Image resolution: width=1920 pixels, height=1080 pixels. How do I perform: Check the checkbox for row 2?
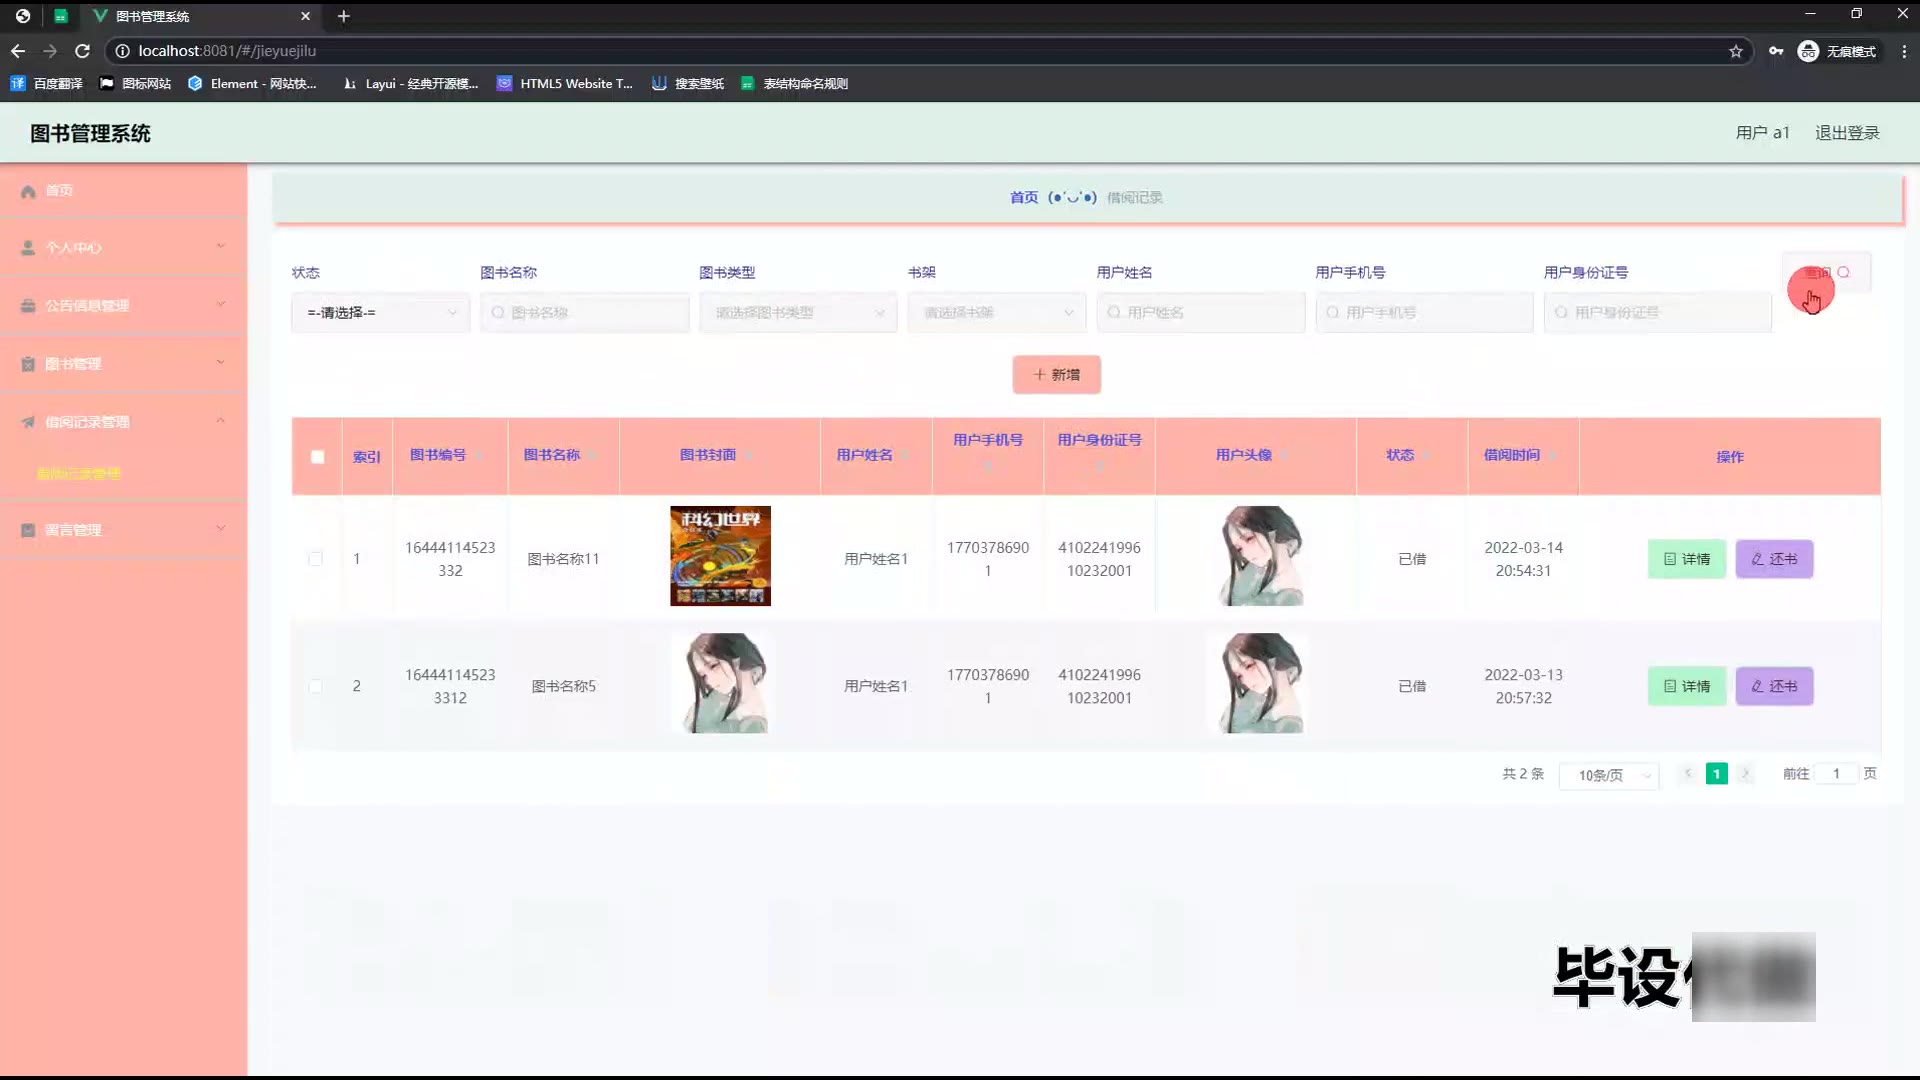315,686
